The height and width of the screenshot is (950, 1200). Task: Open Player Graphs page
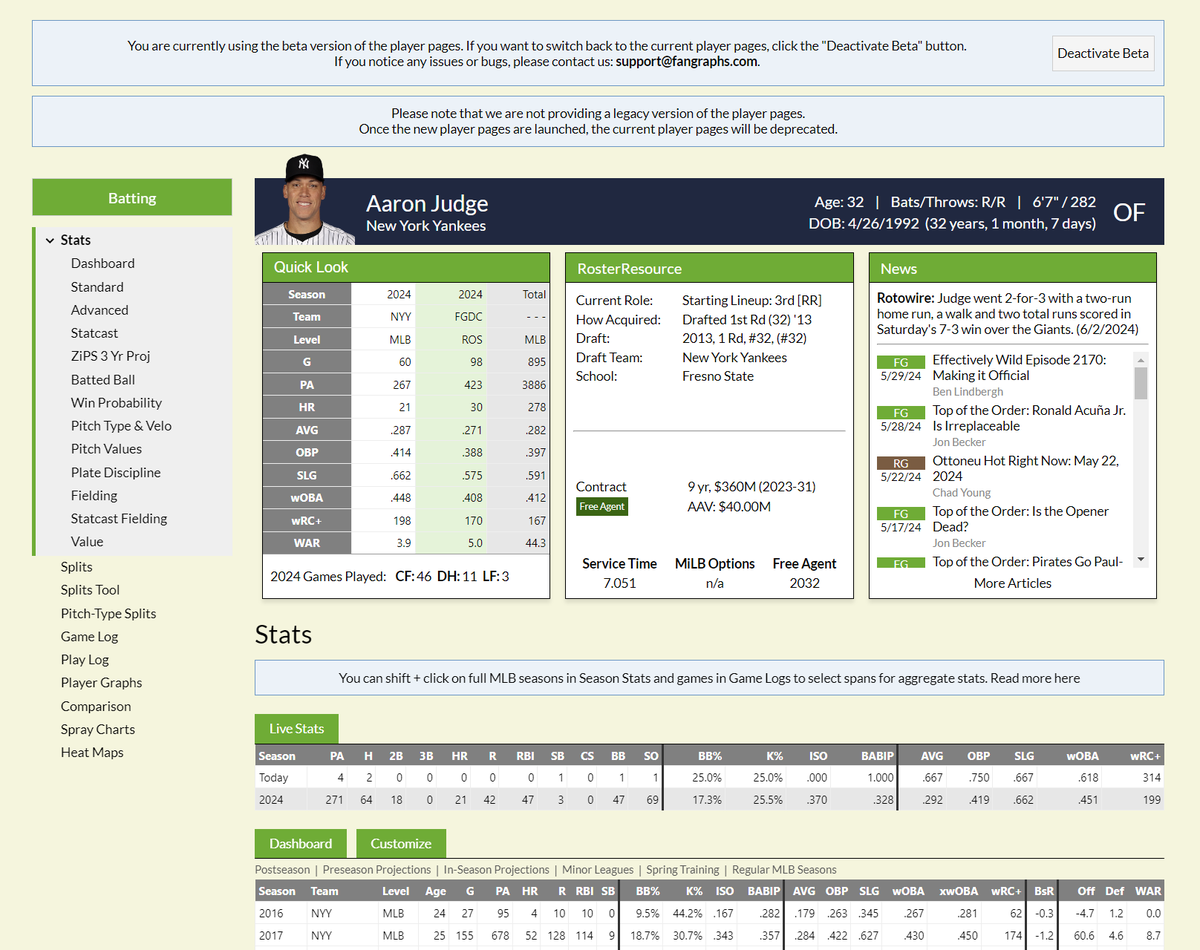(101, 682)
